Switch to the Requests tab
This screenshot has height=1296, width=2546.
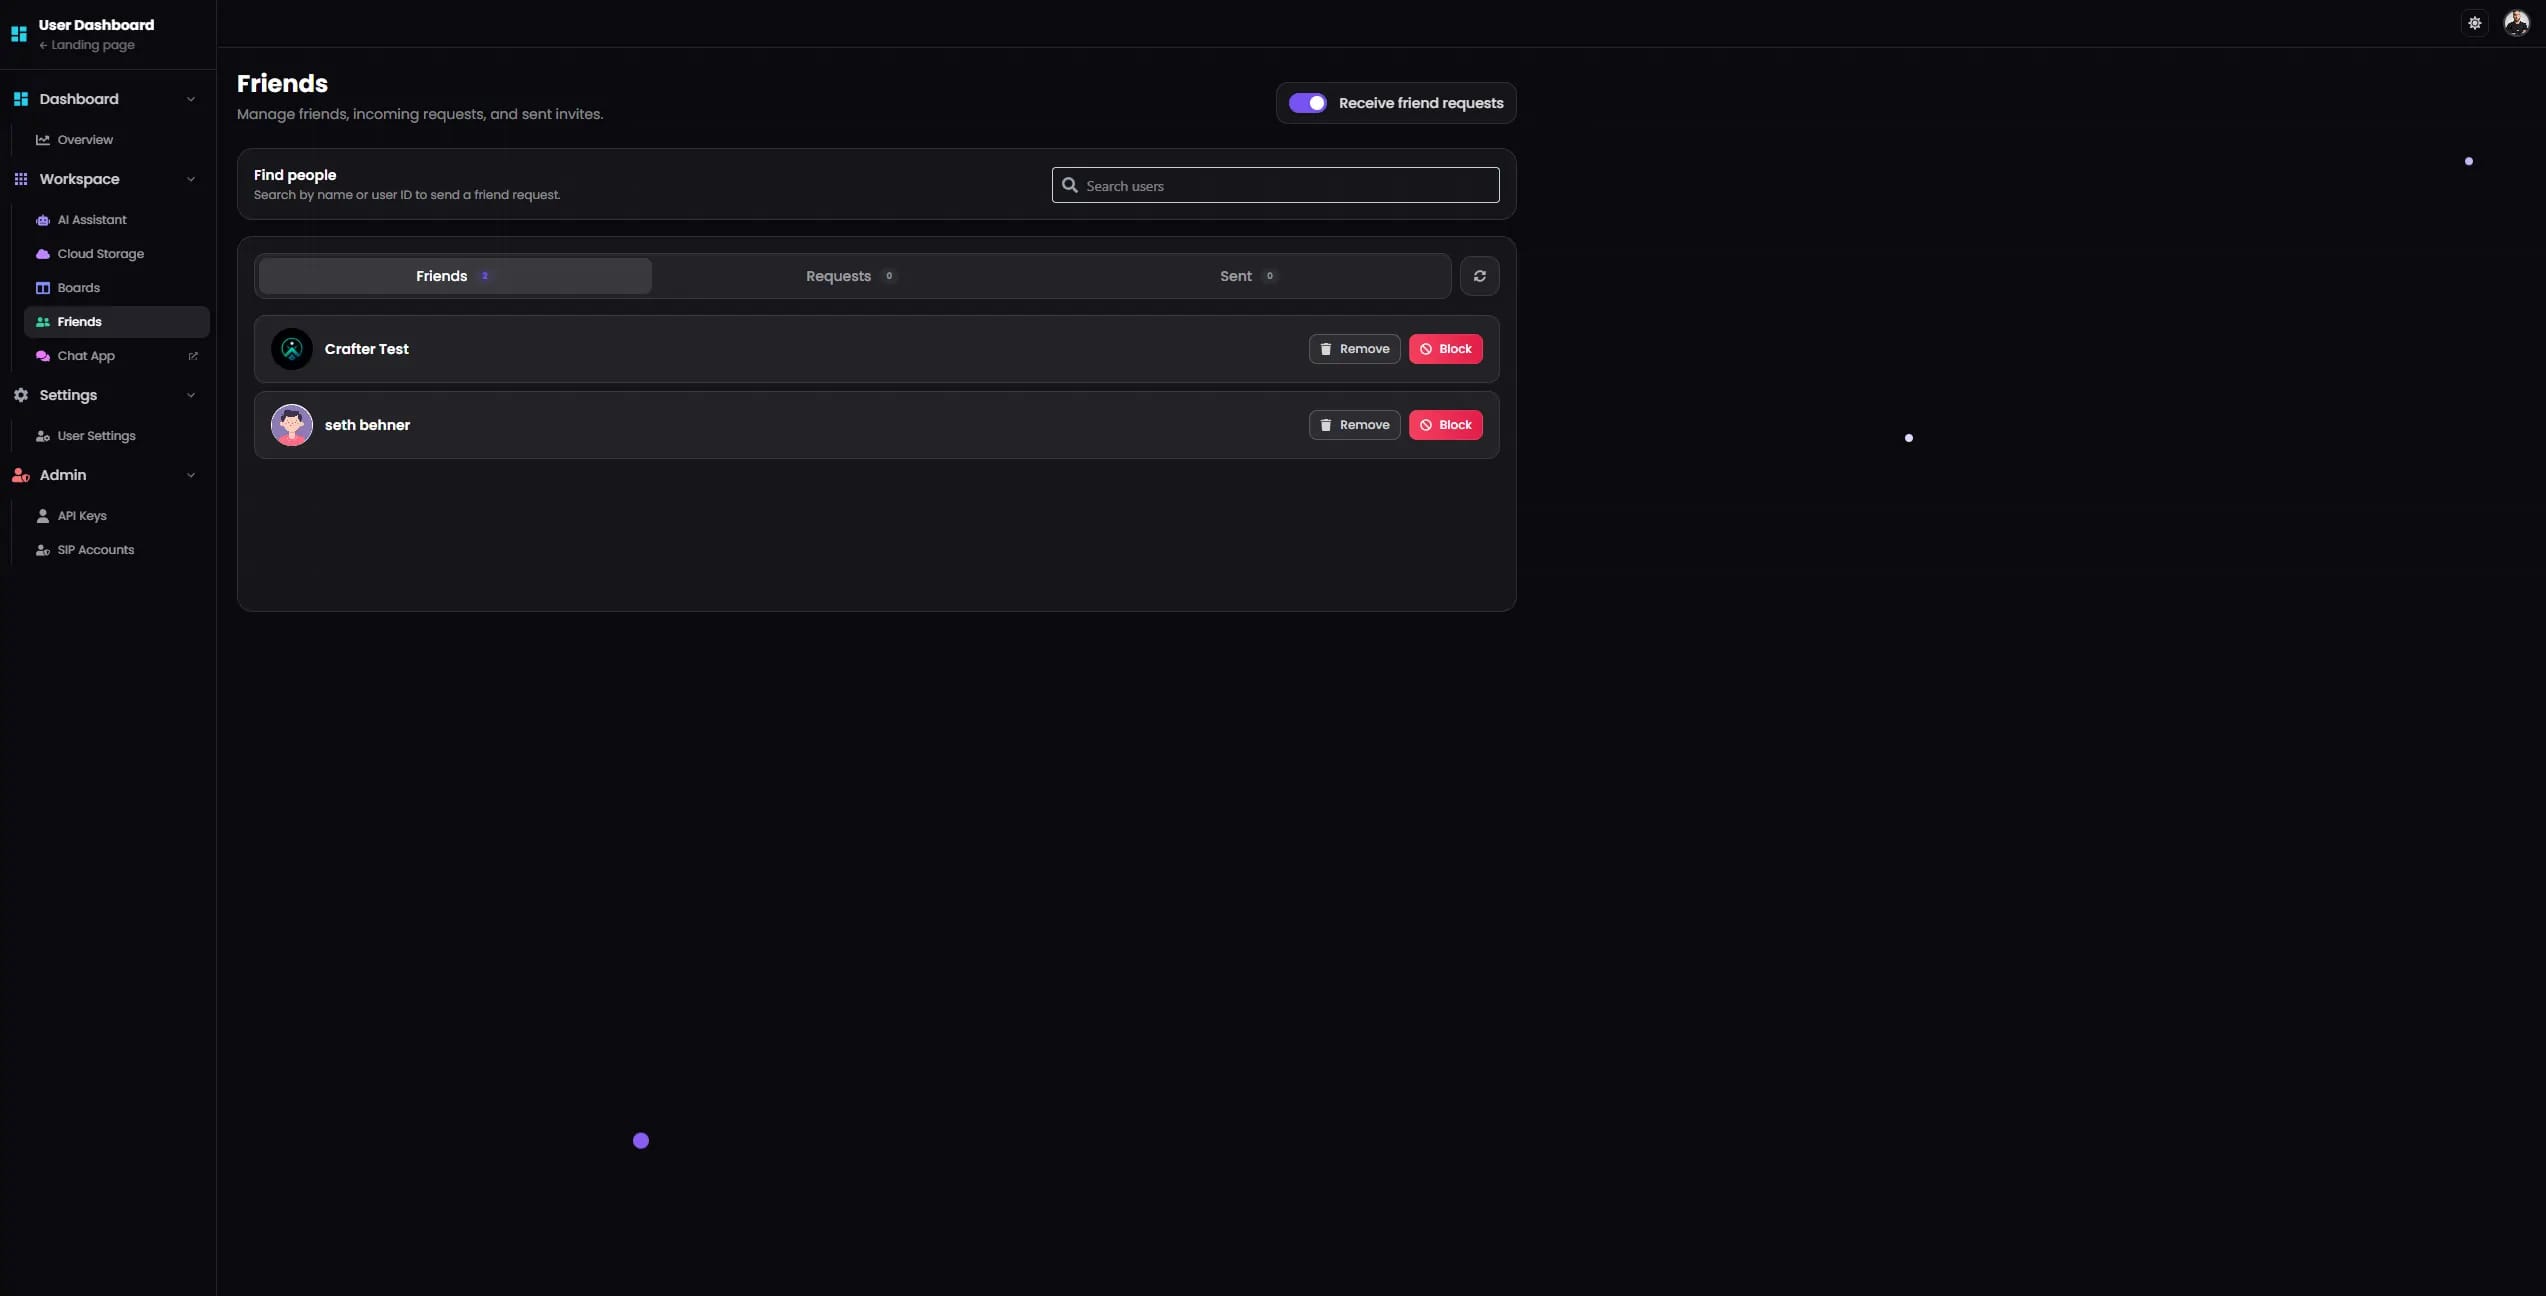(x=851, y=276)
